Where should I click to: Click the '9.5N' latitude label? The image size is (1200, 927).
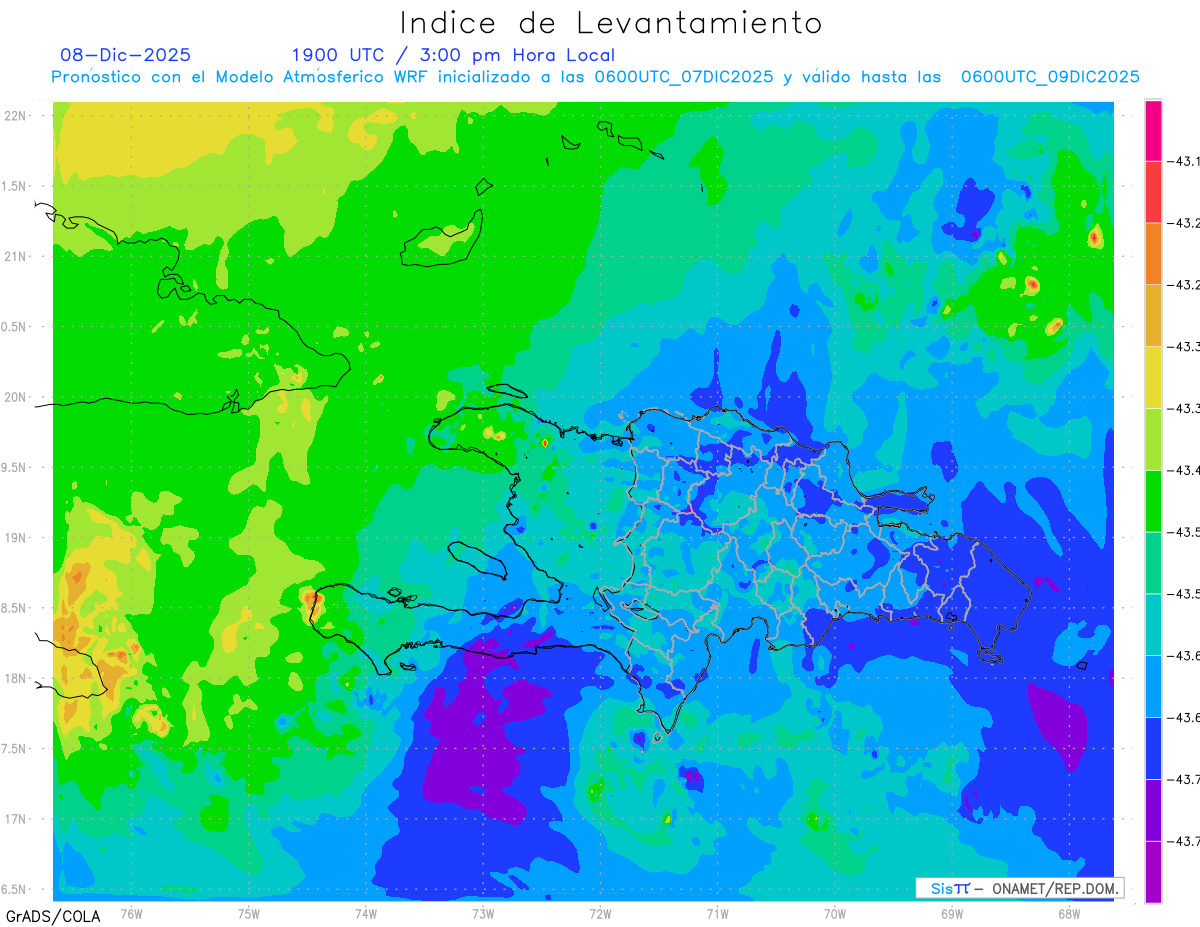click(15, 467)
